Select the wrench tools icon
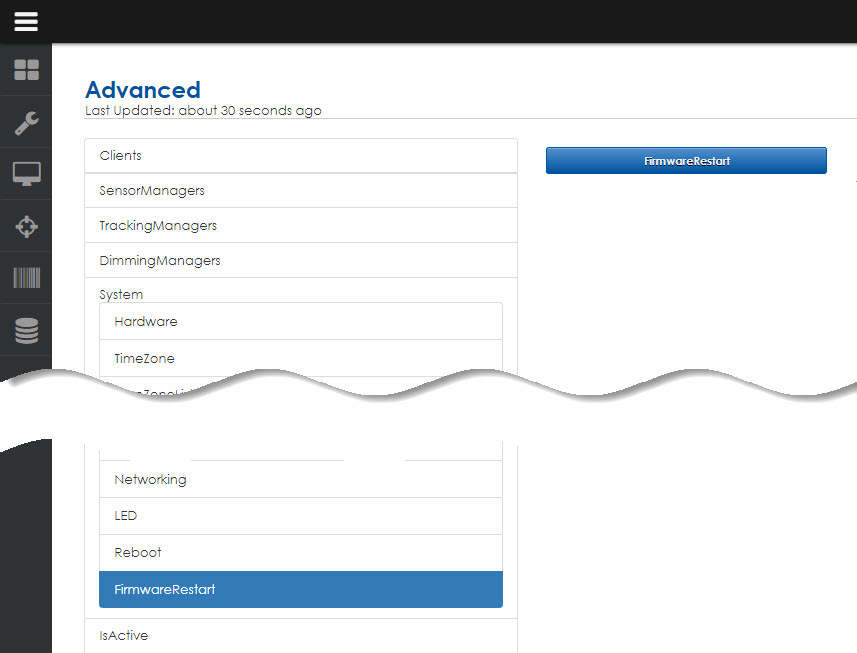 pos(26,122)
